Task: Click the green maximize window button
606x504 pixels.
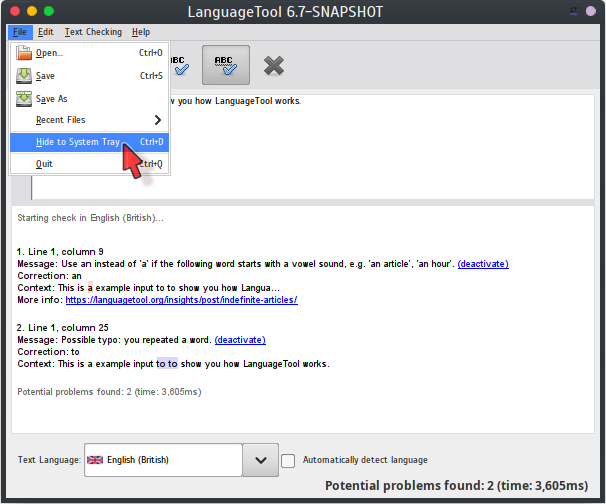Action: point(49,11)
